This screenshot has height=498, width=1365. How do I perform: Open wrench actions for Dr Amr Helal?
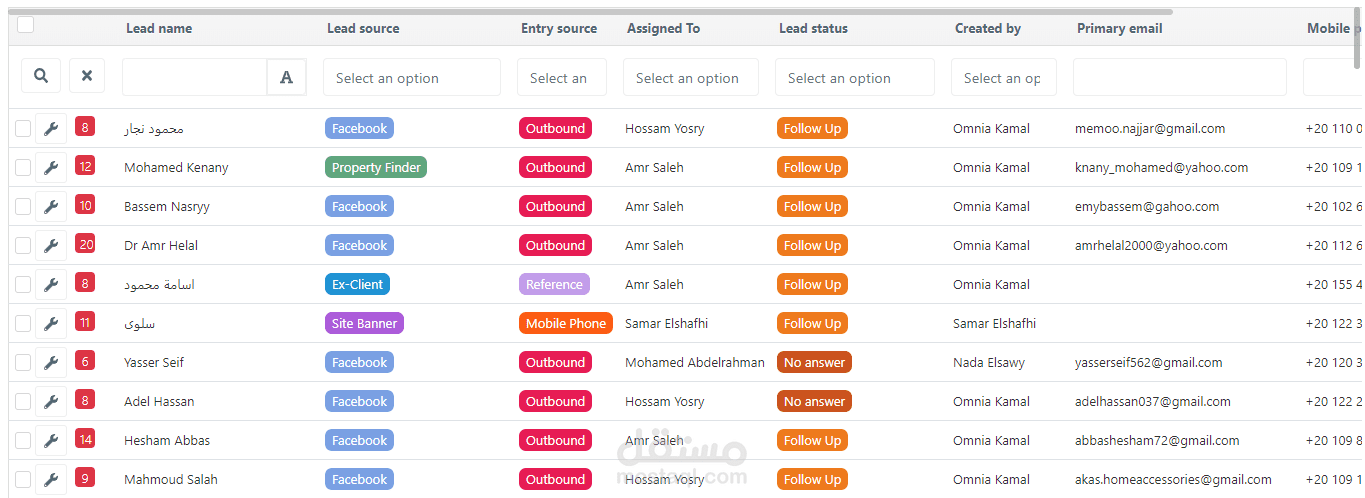51,245
